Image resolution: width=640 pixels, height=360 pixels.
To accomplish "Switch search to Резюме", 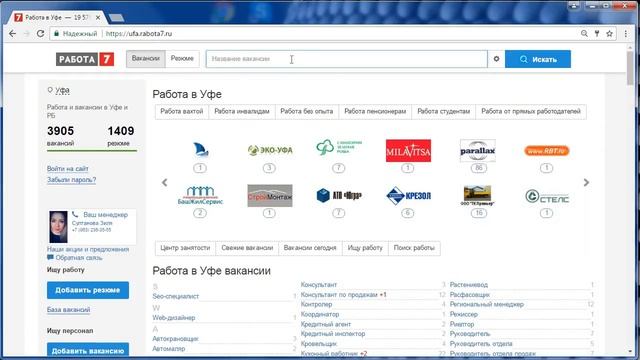I will pos(182,58).
